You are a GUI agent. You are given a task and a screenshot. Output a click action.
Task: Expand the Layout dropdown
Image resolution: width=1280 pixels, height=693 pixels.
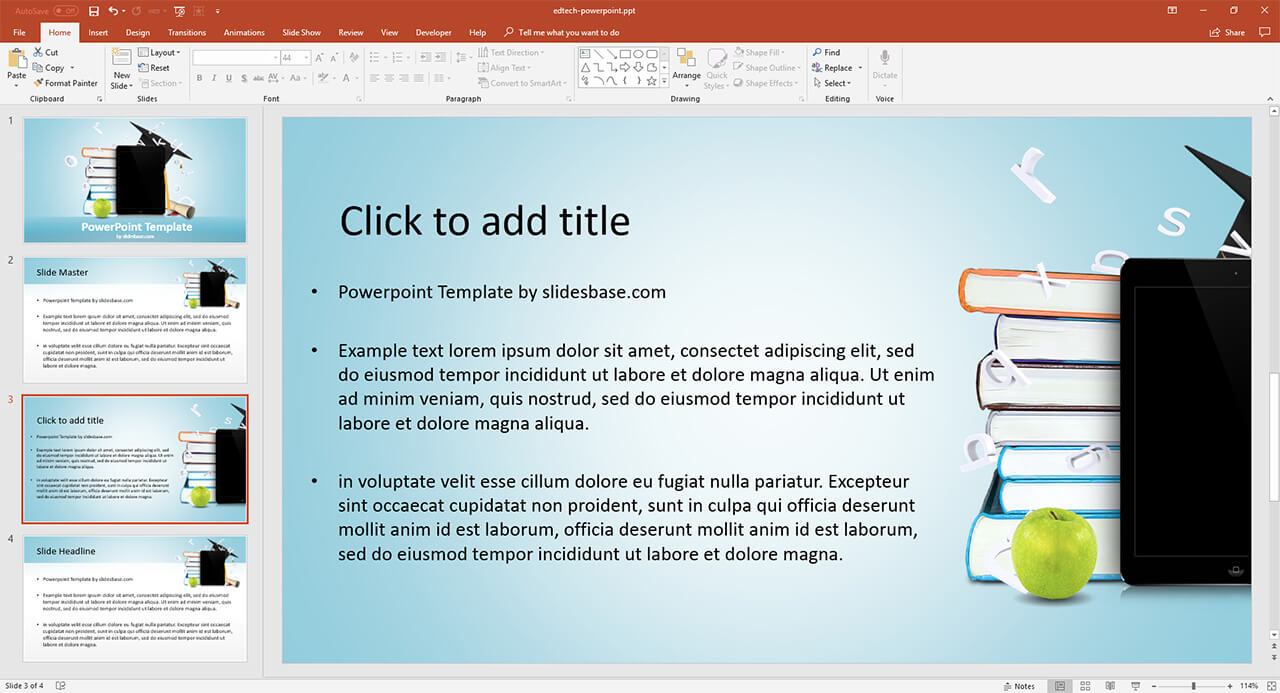159,53
